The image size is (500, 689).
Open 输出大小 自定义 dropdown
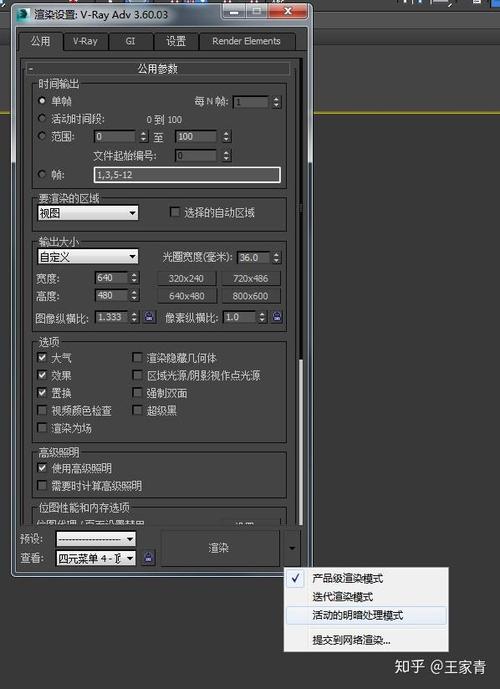(x=88, y=257)
